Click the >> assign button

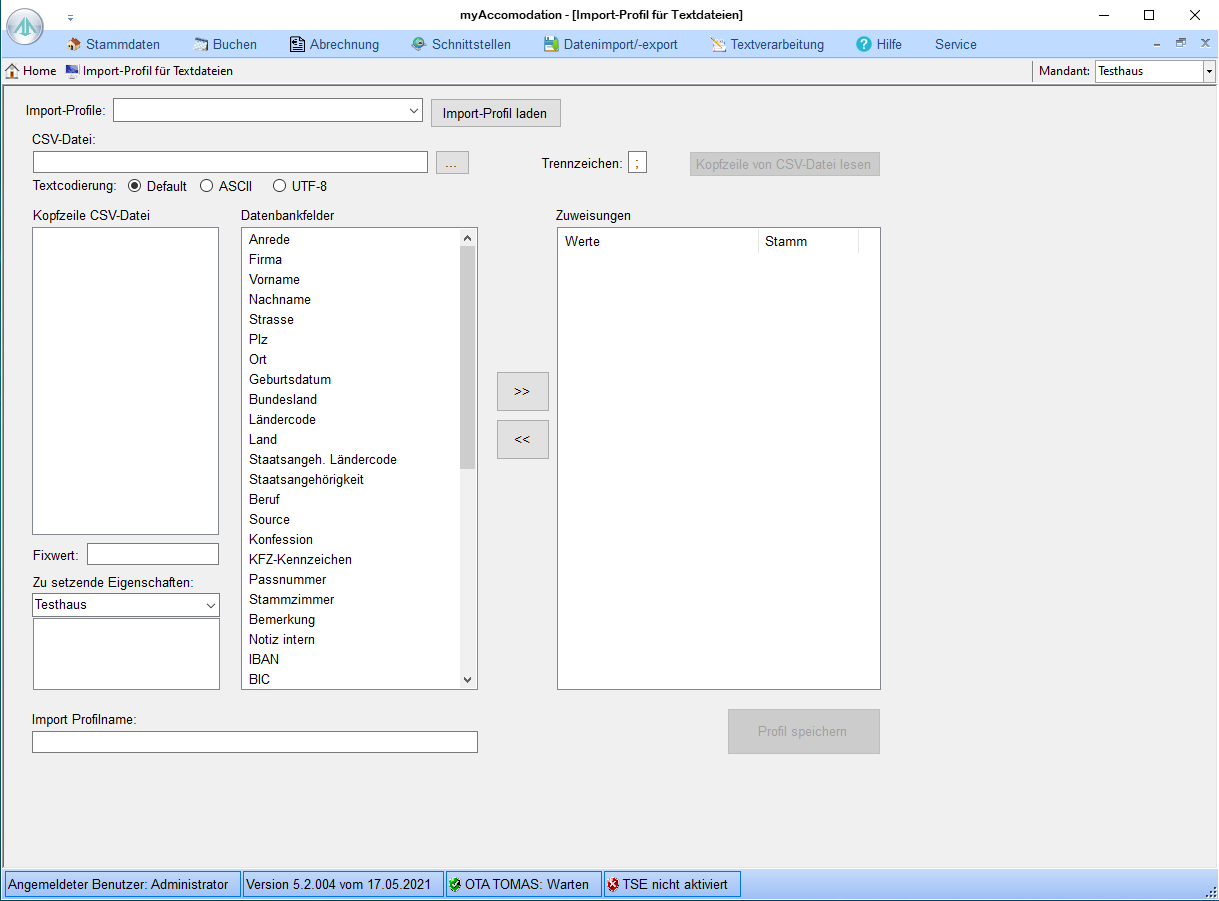[522, 391]
